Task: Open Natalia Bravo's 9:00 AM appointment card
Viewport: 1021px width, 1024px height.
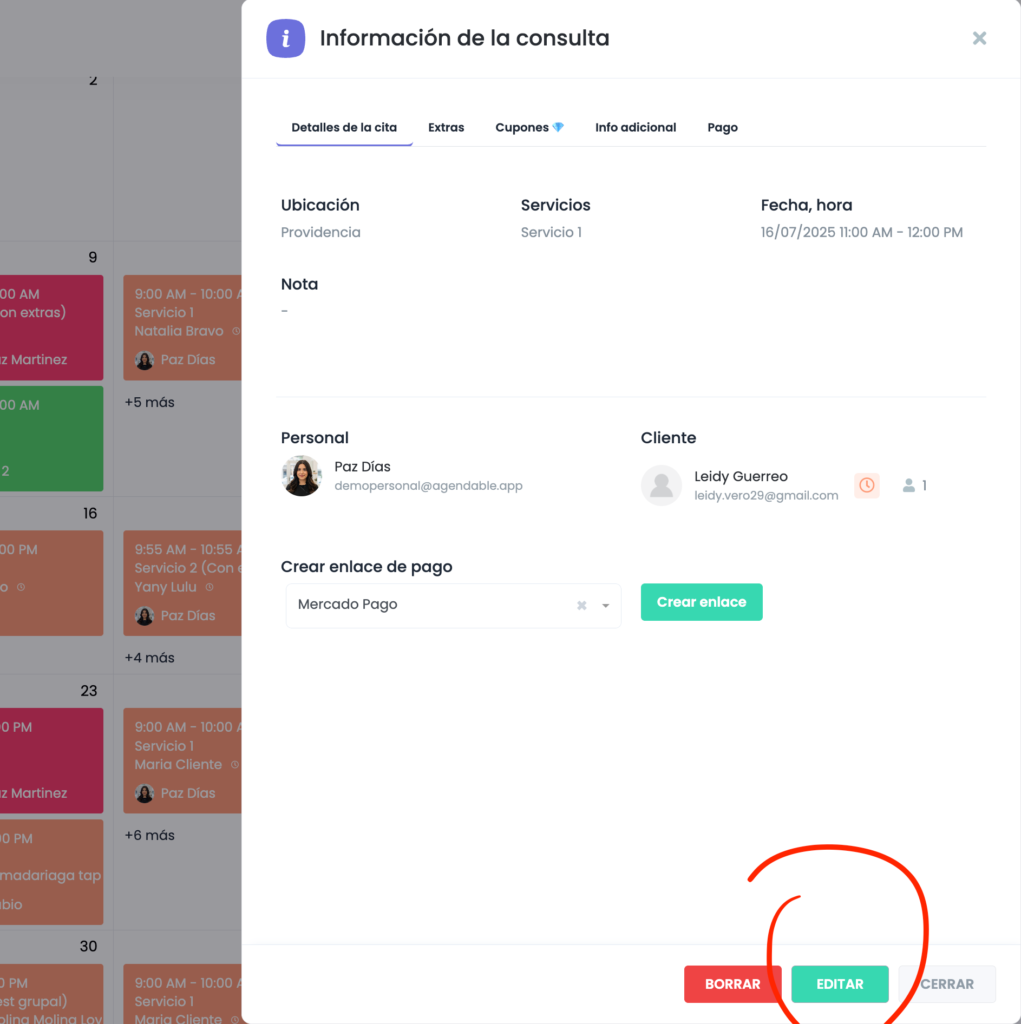Action: (182, 327)
